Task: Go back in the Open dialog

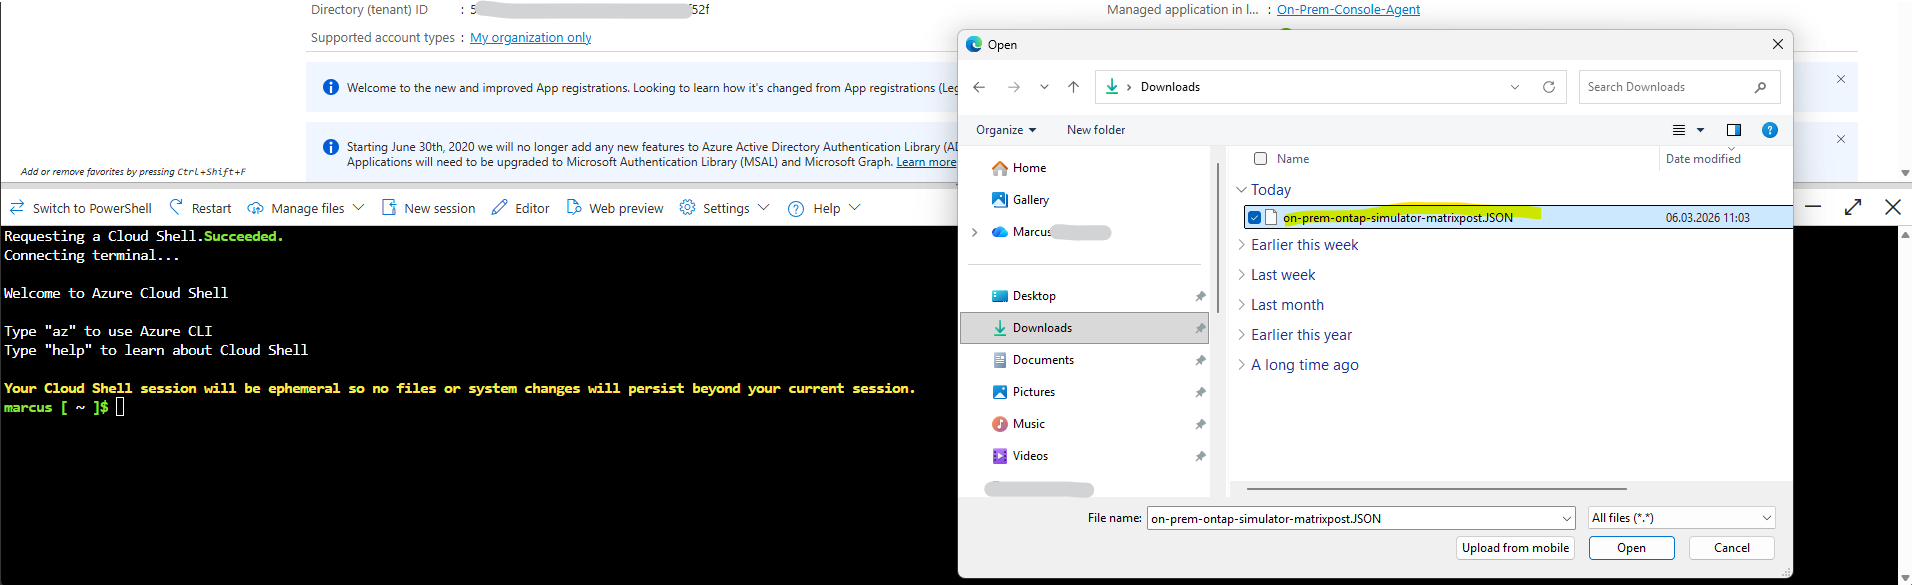Action: [979, 87]
